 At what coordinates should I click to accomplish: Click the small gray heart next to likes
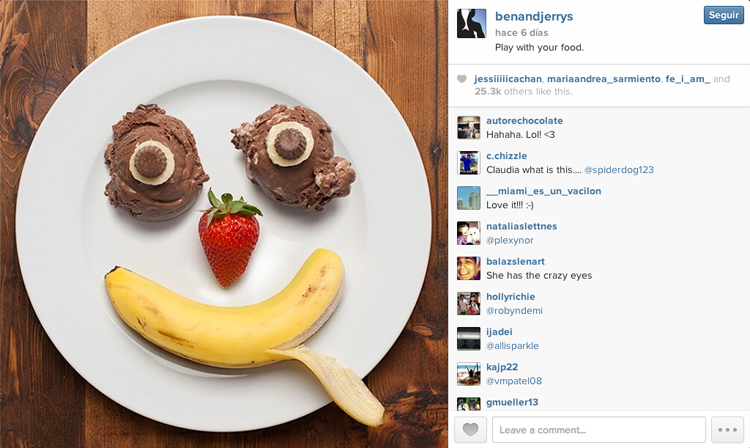click(x=462, y=79)
